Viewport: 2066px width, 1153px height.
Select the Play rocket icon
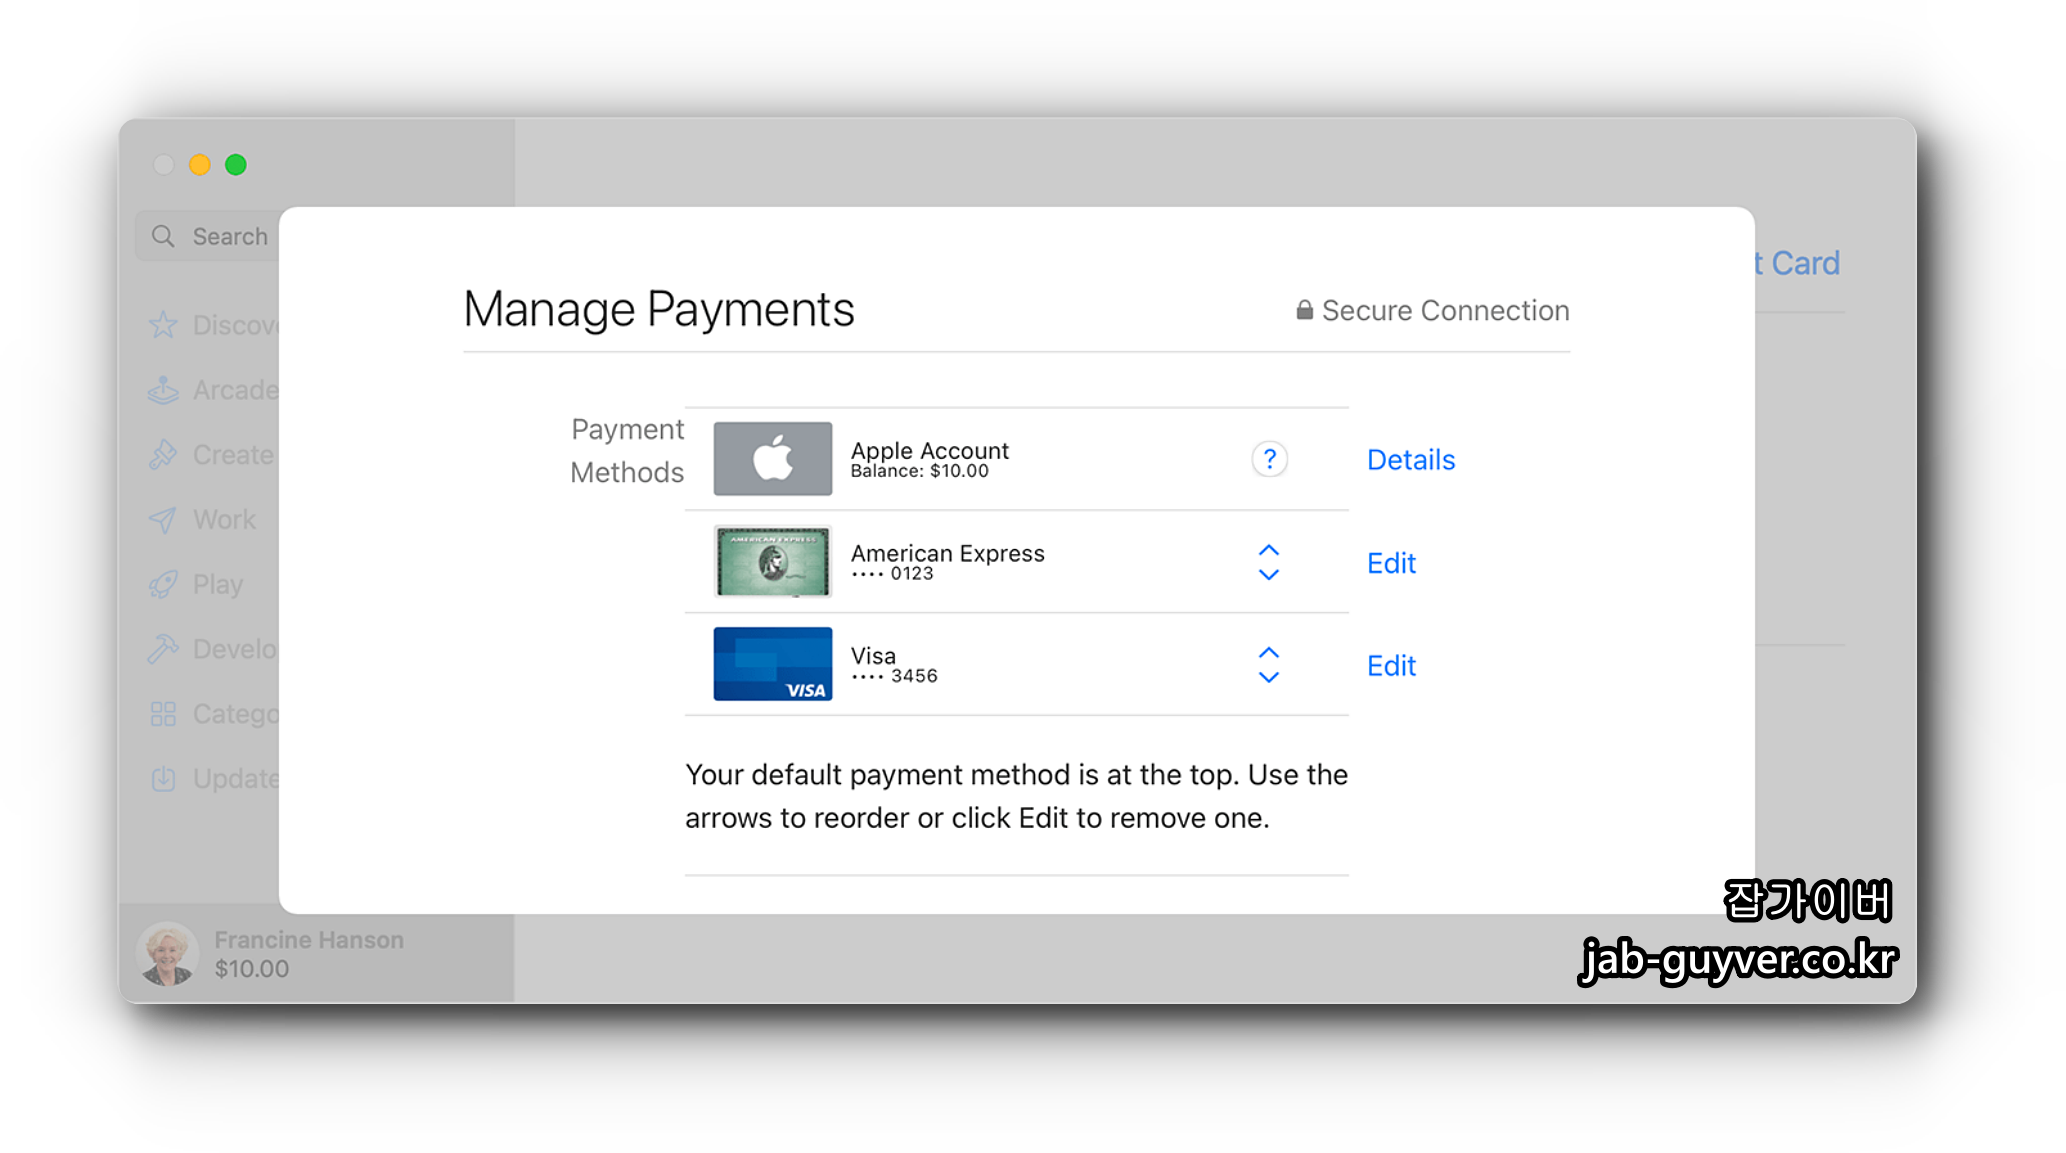[x=163, y=584]
